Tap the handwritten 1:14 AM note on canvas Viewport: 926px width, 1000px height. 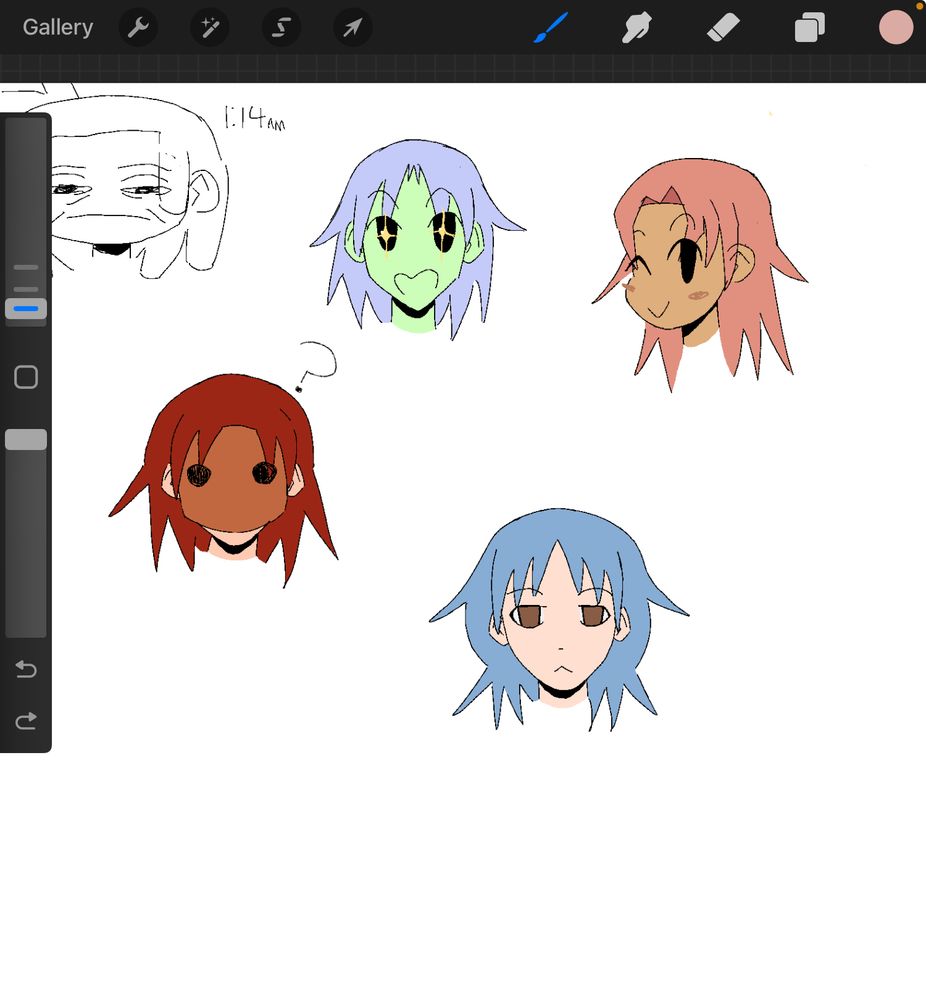254,118
